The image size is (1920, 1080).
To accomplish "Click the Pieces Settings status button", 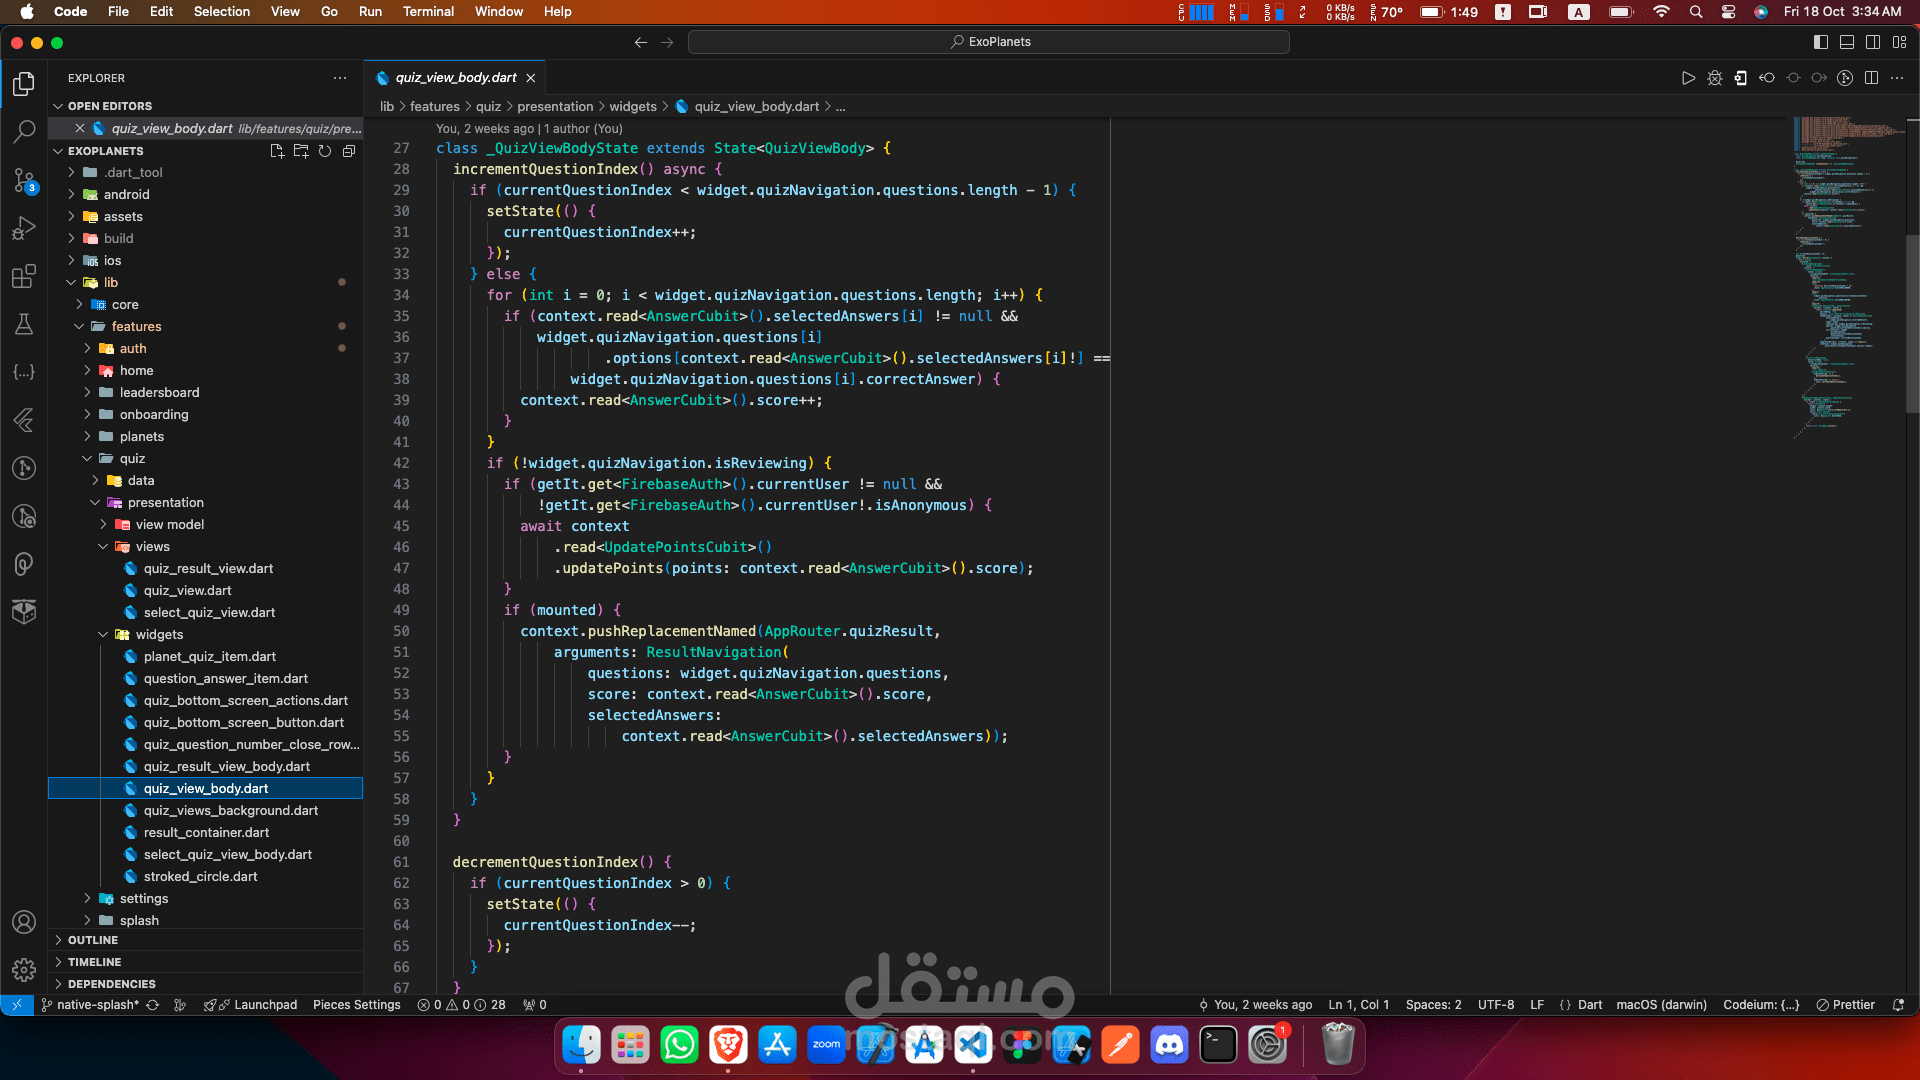I will coord(356,1005).
